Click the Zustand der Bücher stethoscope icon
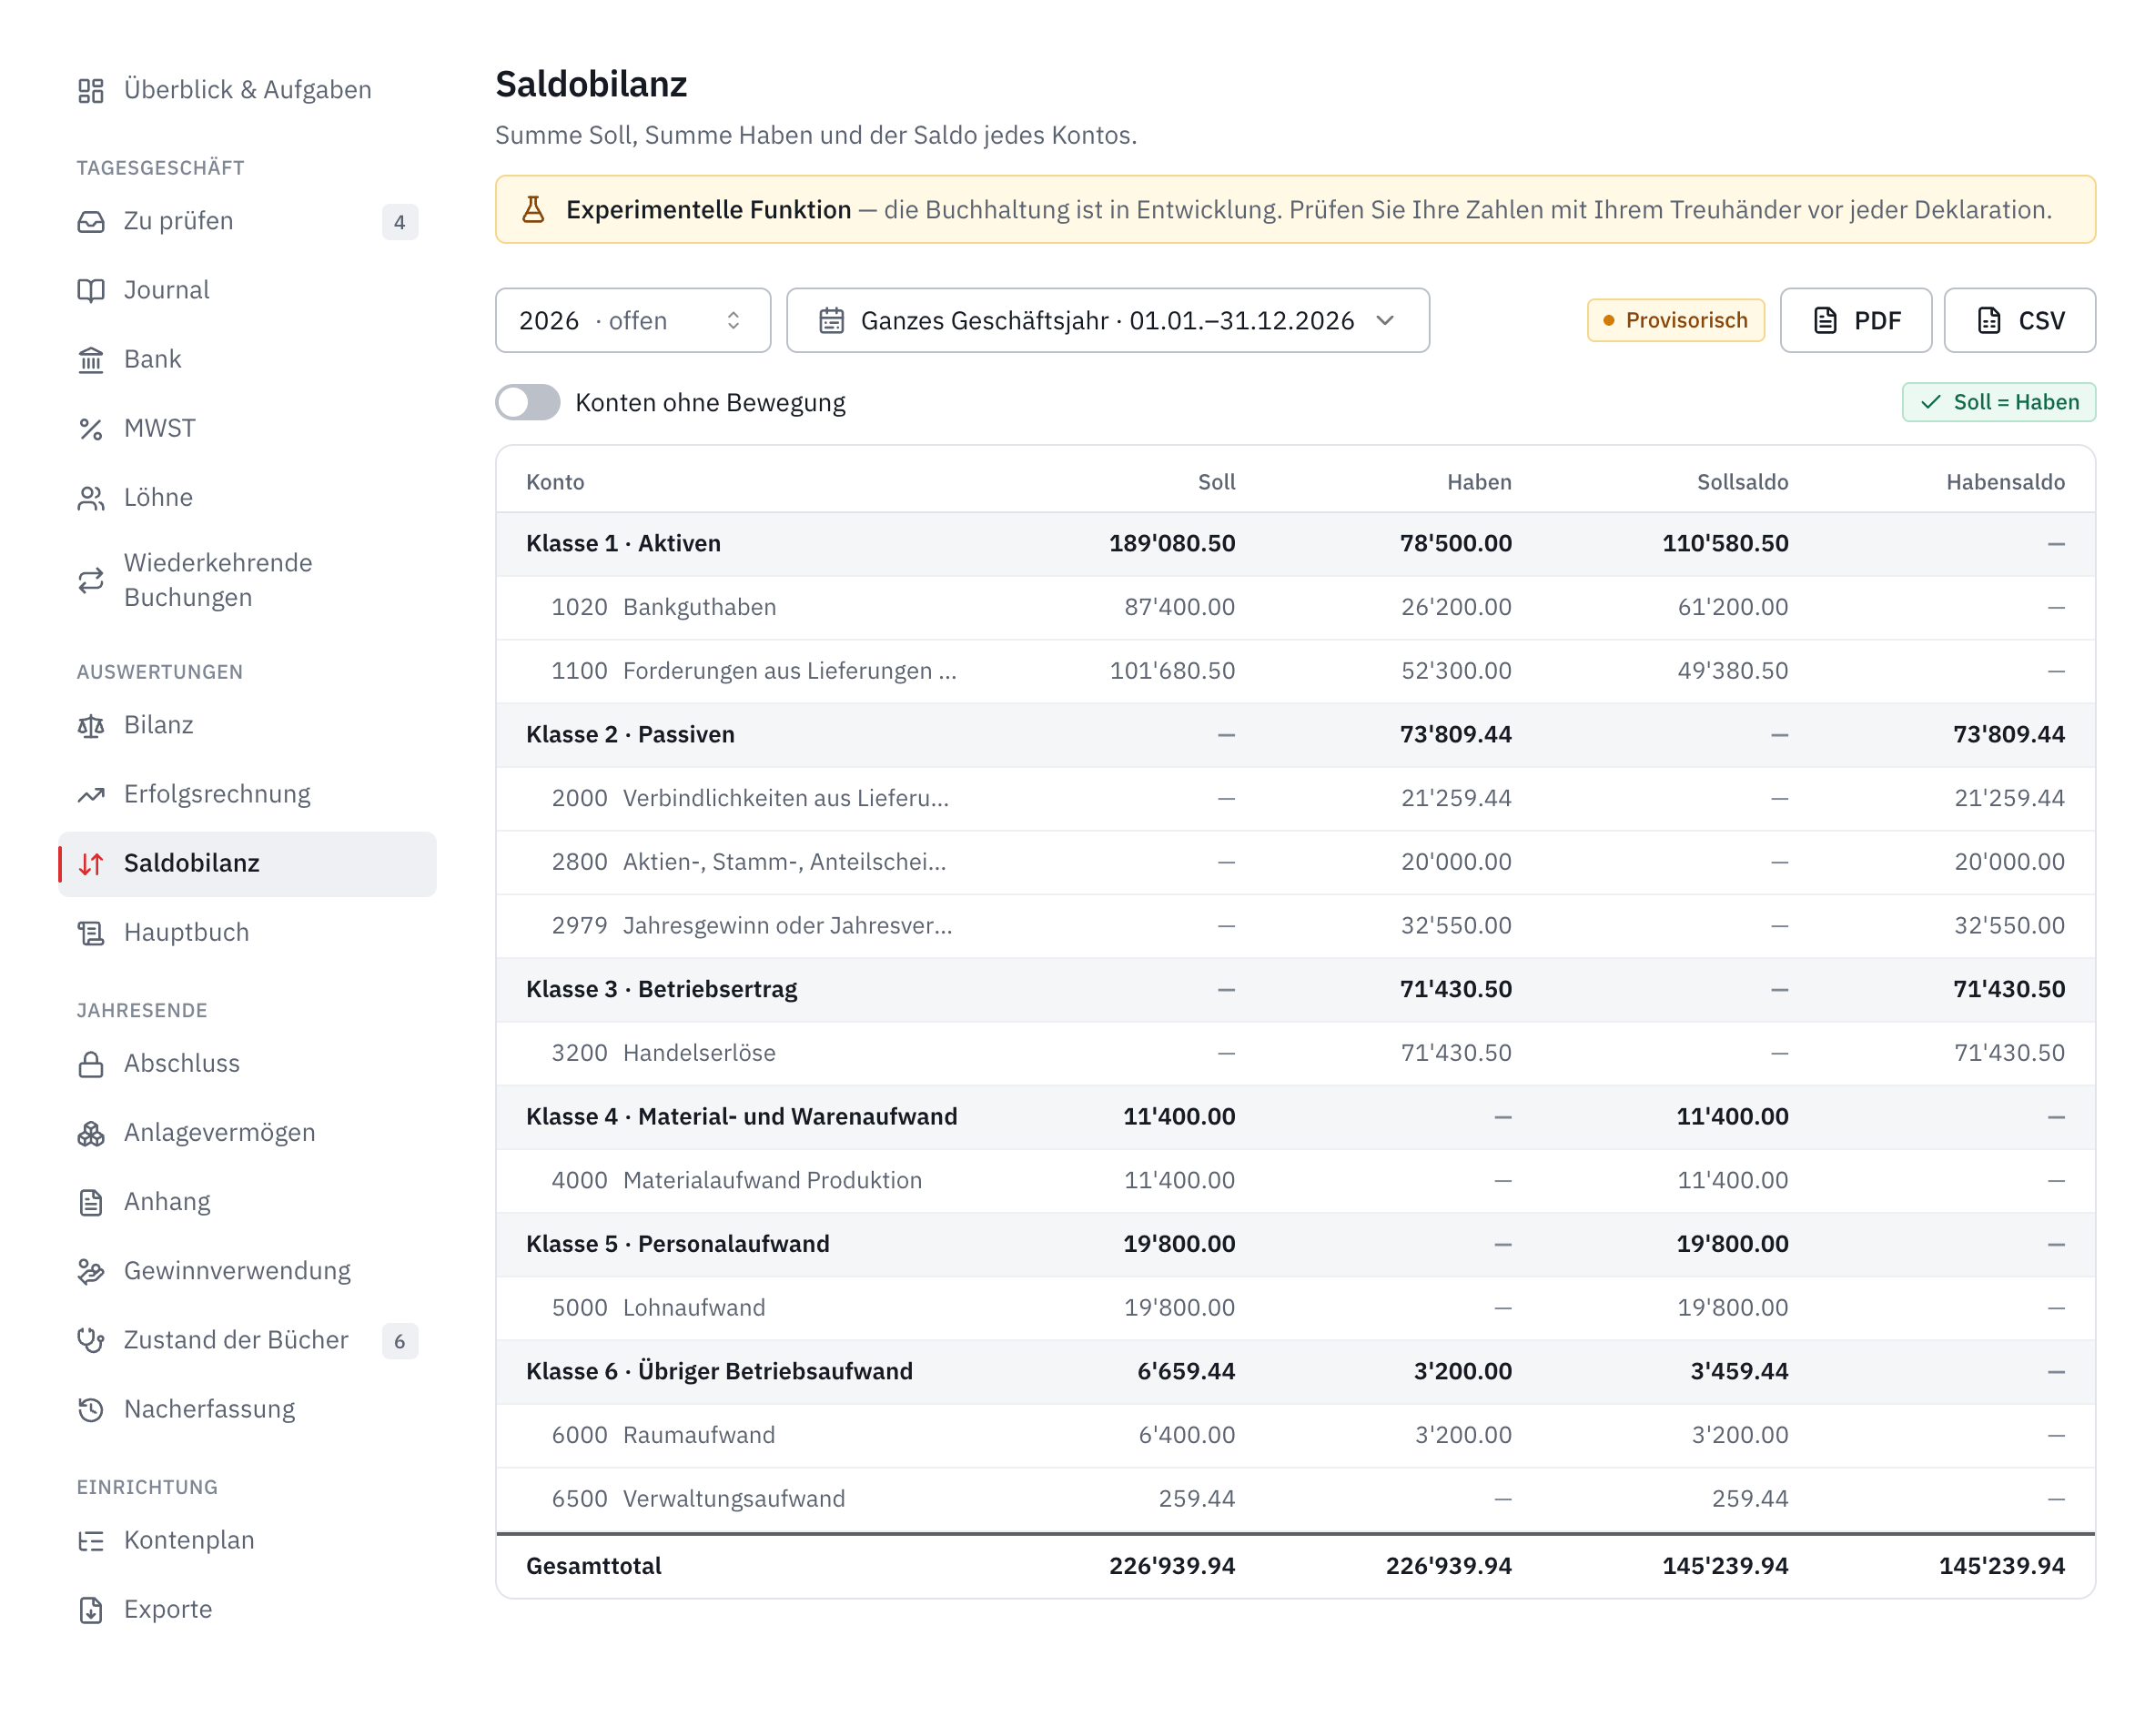The height and width of the screenshot is (1736, 2155). [91, 1339]
